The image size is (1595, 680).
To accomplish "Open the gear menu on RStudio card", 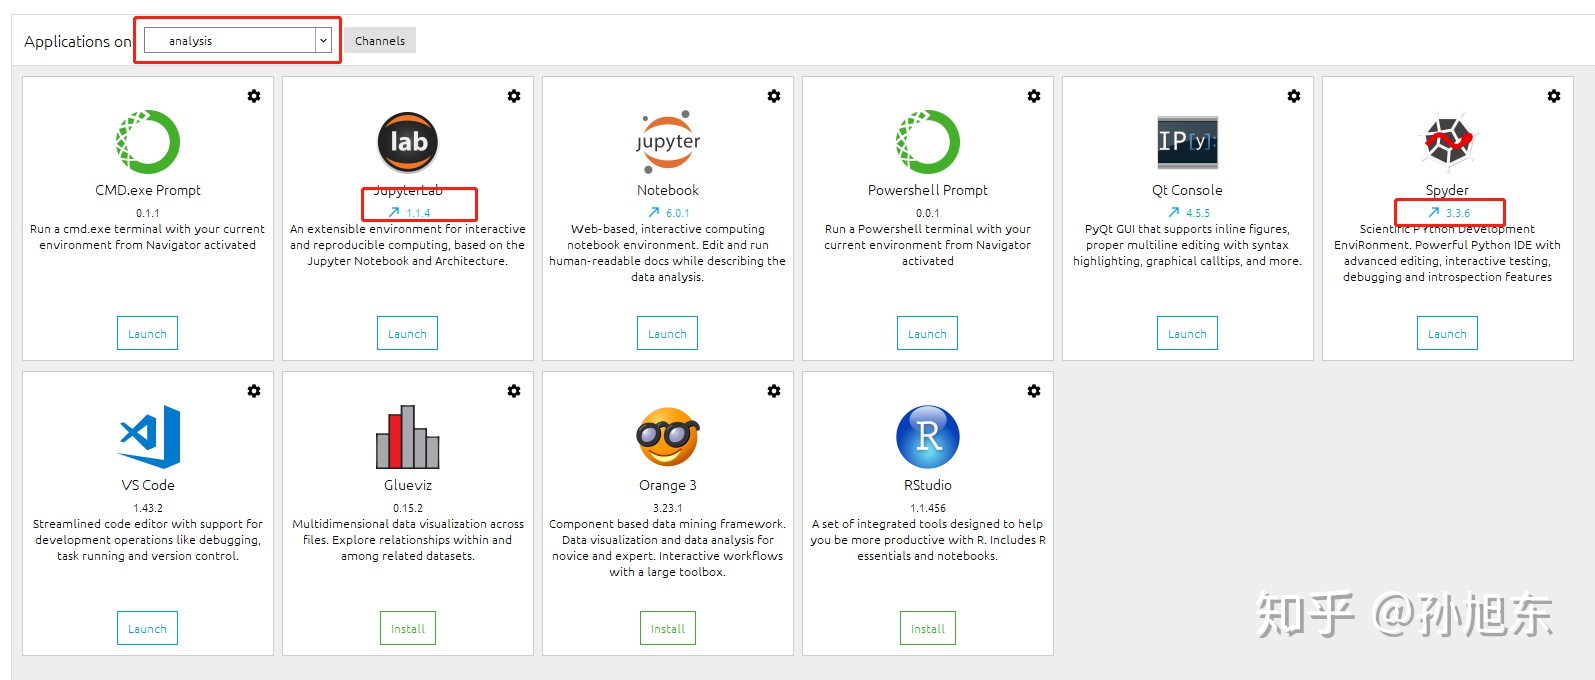I will click(1034, 391).
